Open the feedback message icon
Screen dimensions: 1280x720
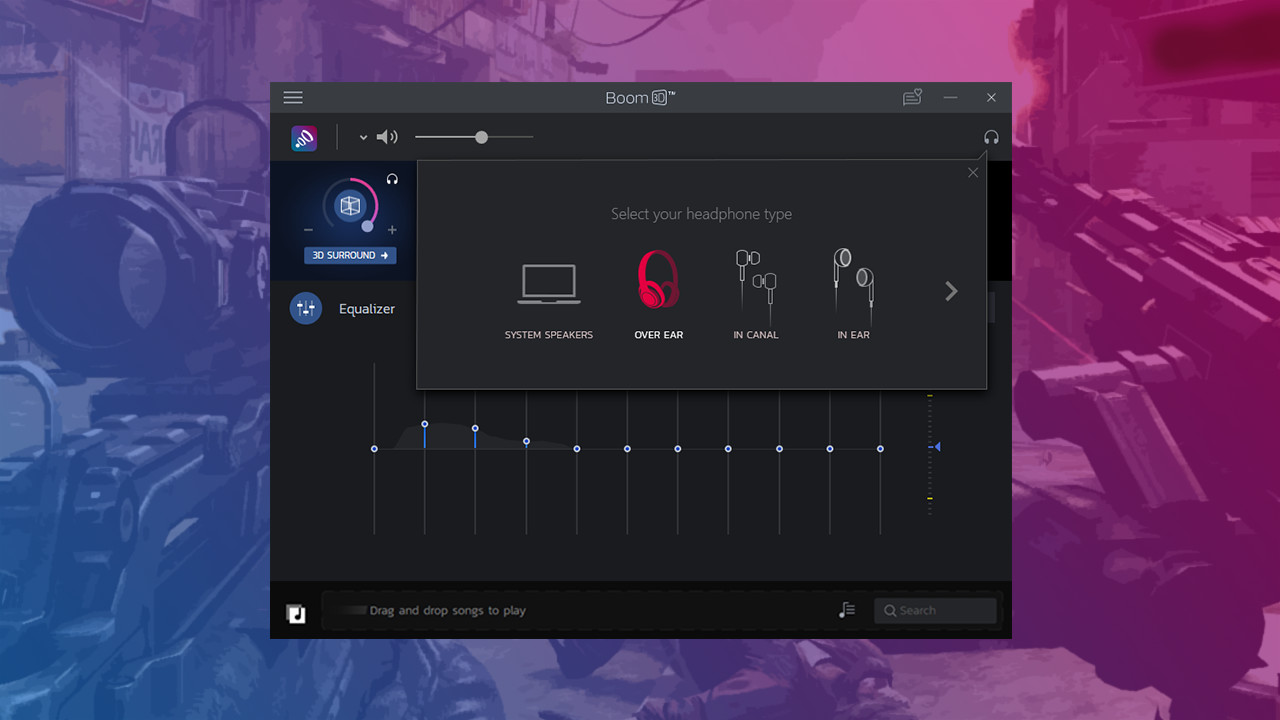[911, 97]
